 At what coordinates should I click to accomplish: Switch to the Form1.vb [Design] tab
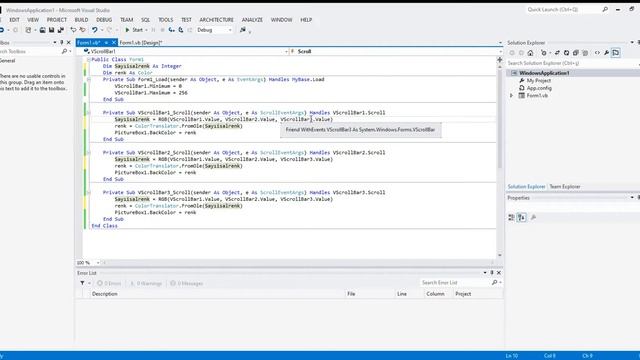[x=141, y=42]
